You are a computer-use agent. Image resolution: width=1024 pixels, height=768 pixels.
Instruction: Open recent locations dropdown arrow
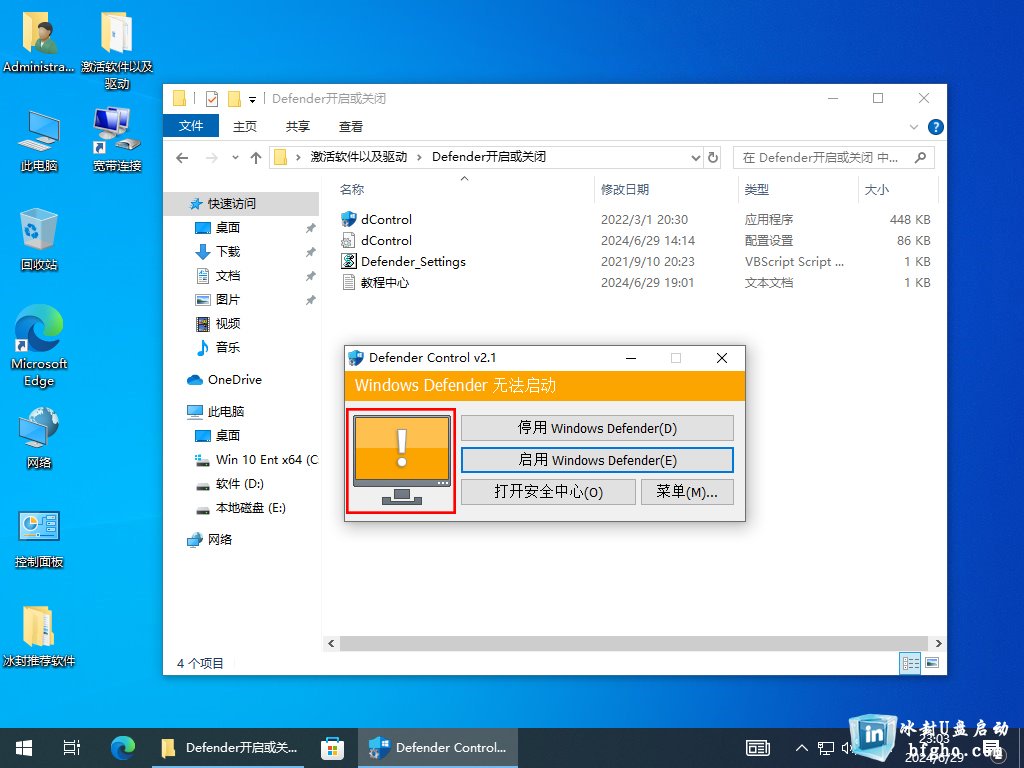pos(235,158)
